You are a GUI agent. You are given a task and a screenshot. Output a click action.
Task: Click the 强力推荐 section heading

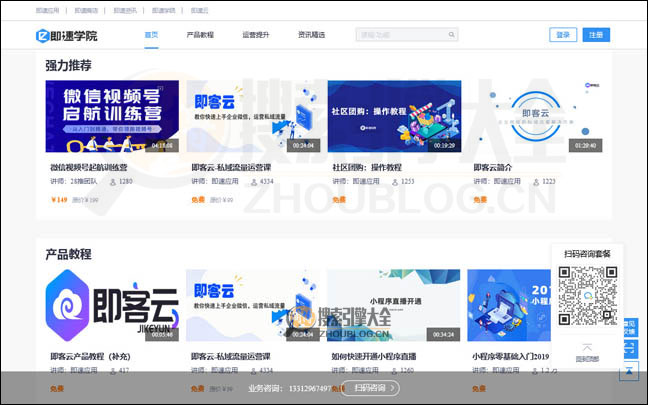pyautogui.click(x=68, y=65)
